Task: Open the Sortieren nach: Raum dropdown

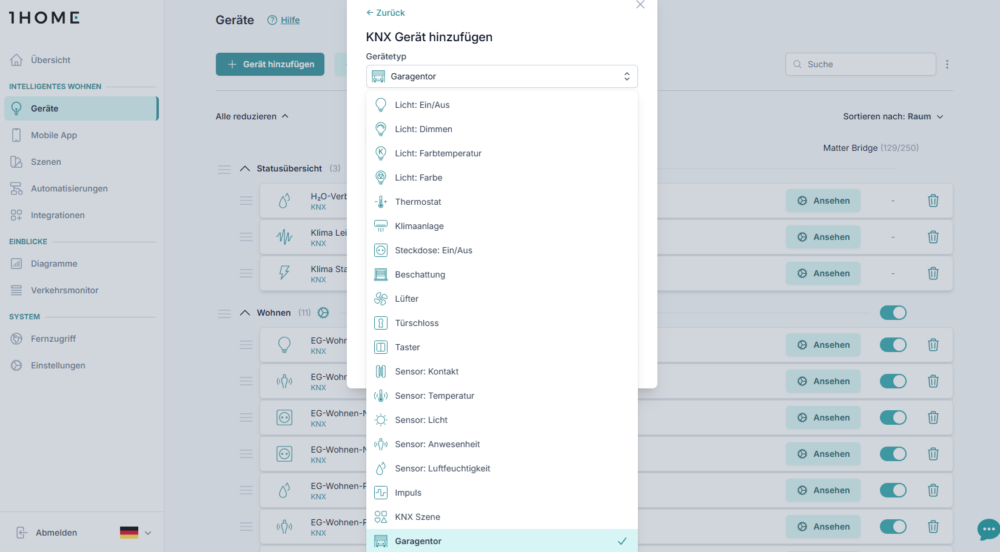Action: 893,117
